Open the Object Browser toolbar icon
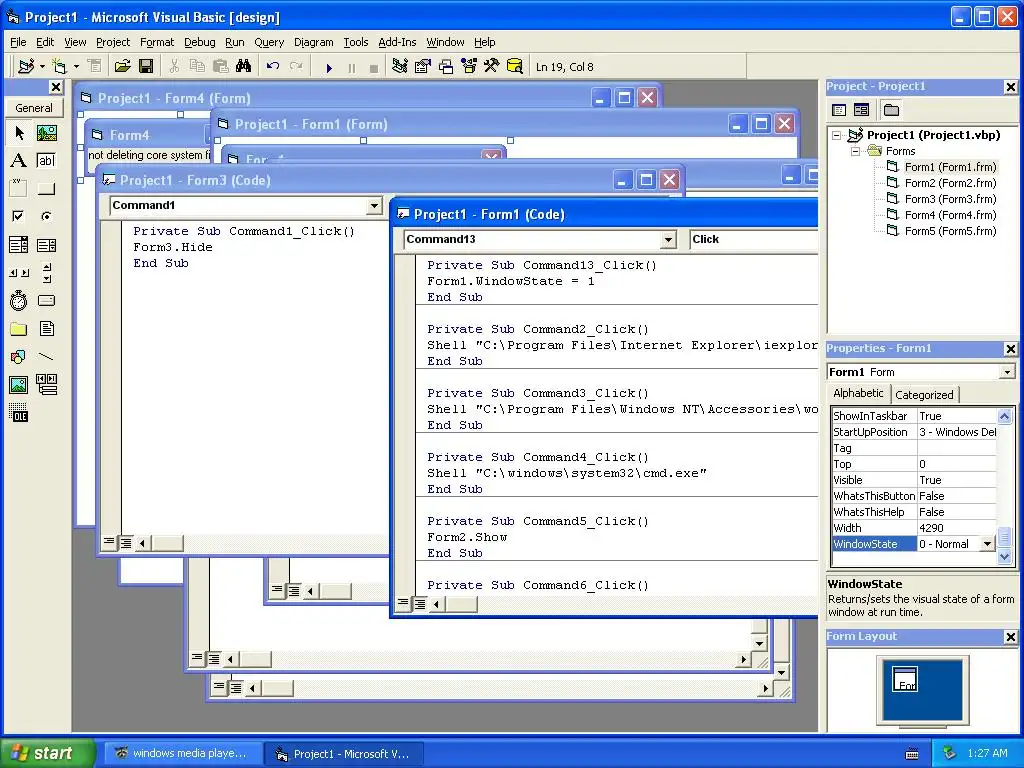Viewport: 1024px width, 768px height. coord(469,67)
